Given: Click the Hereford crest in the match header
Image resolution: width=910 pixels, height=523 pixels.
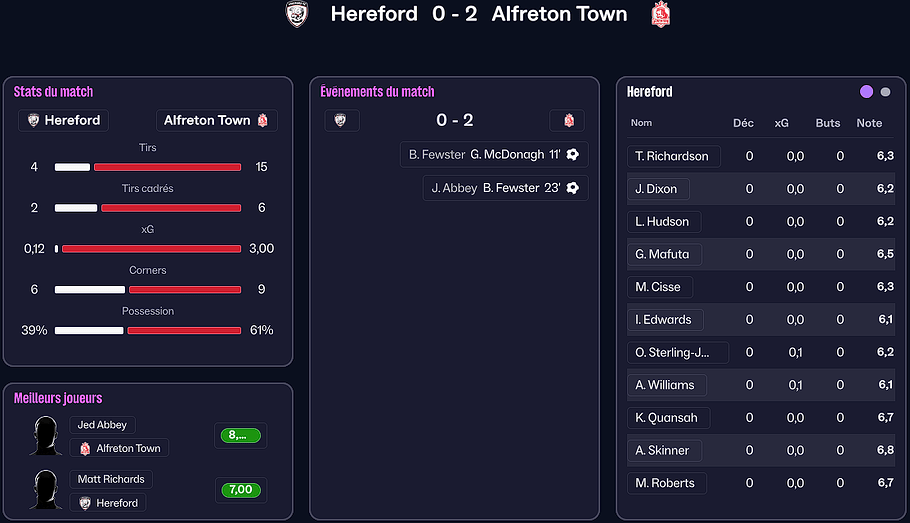Looking at the screenshot, I should 295,14.
